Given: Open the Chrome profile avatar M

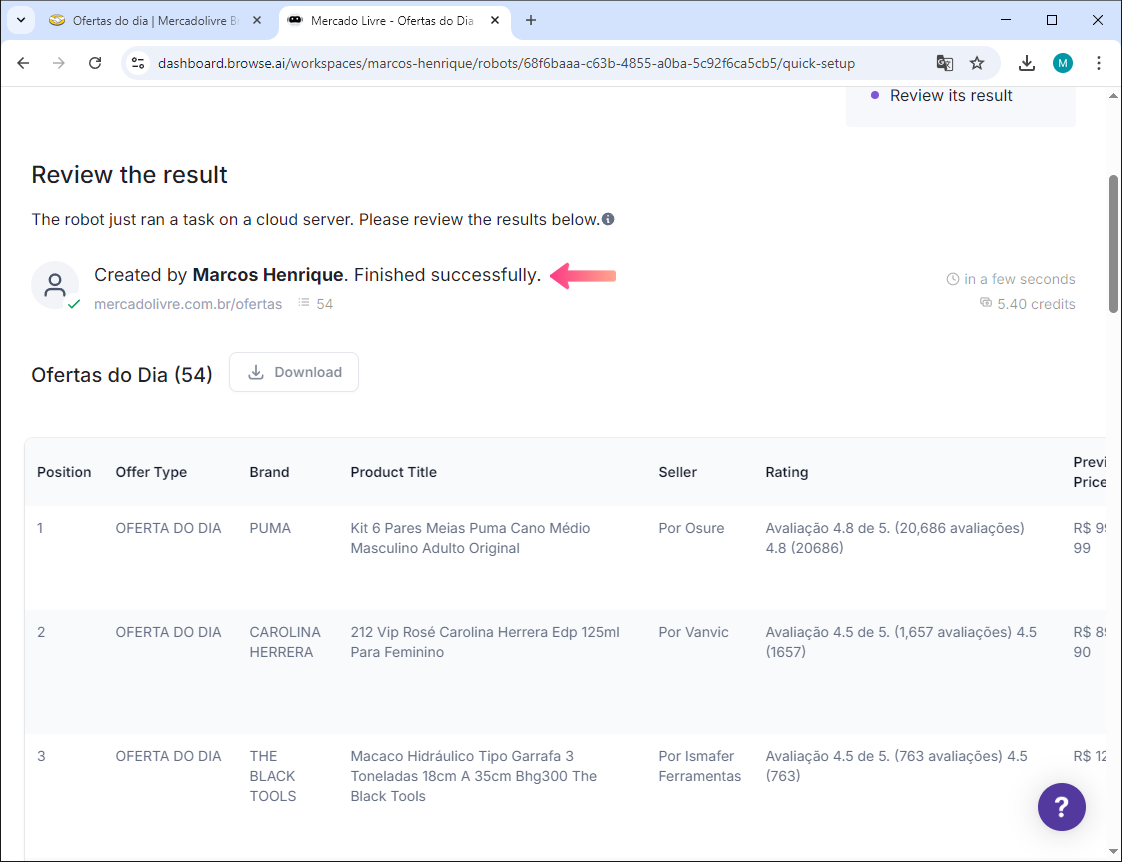Looking at the screenshot, I should coord(1063,63).
